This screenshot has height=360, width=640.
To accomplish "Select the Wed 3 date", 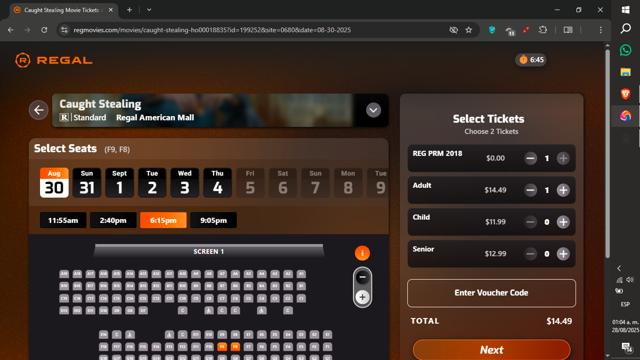I will [x=185, y=183].
